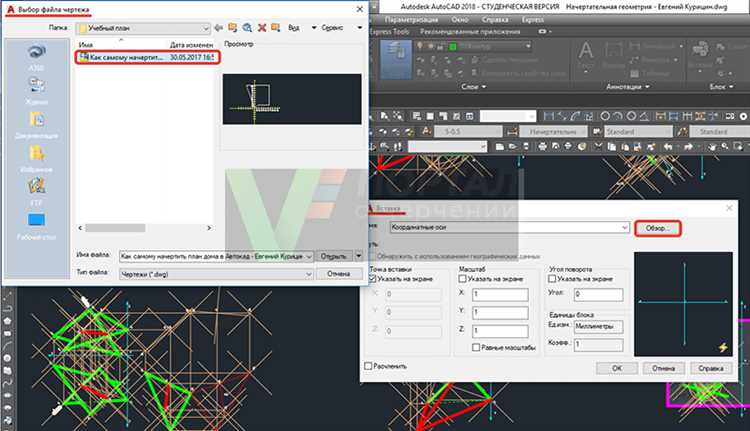
Task: Open the 'Тип файла' dropdown list
Action: pyautogui.click(x=307, y=273)
